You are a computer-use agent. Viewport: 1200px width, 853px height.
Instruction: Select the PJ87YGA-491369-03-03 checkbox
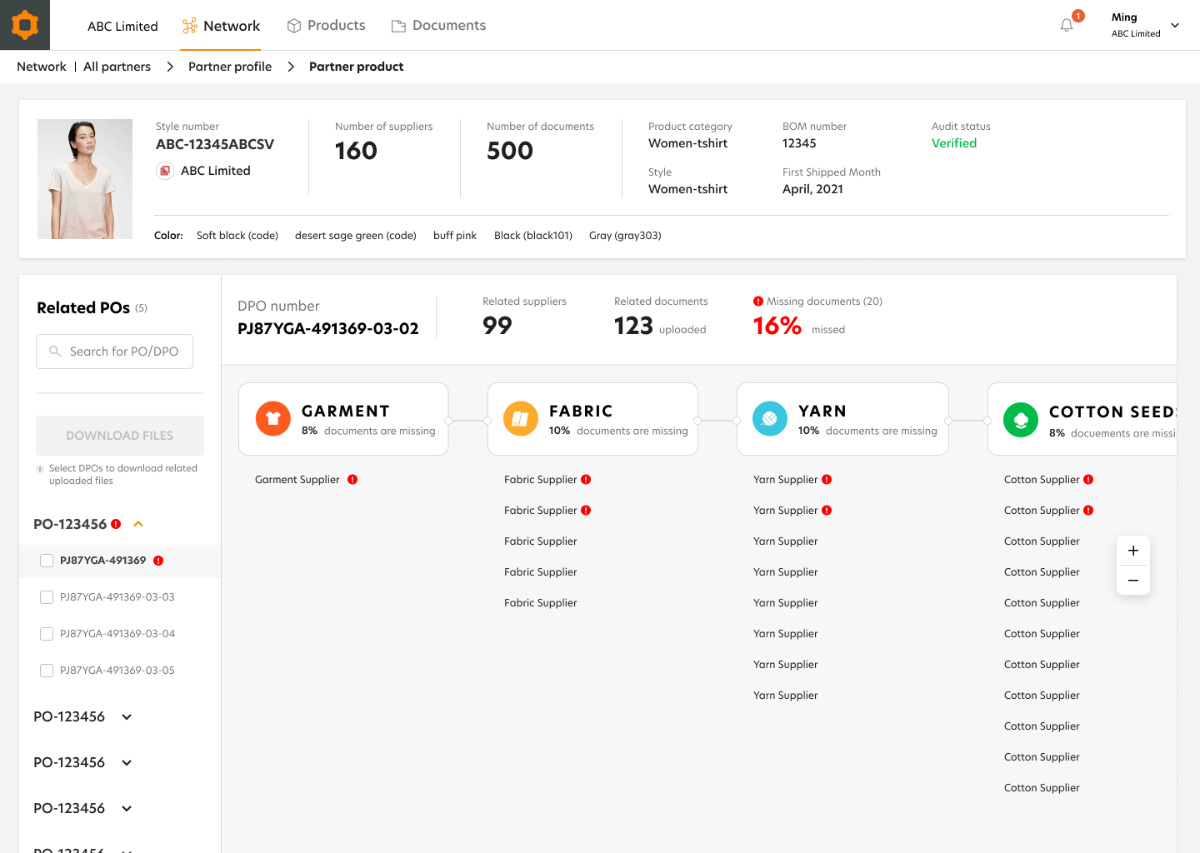(x=47, y=598)
